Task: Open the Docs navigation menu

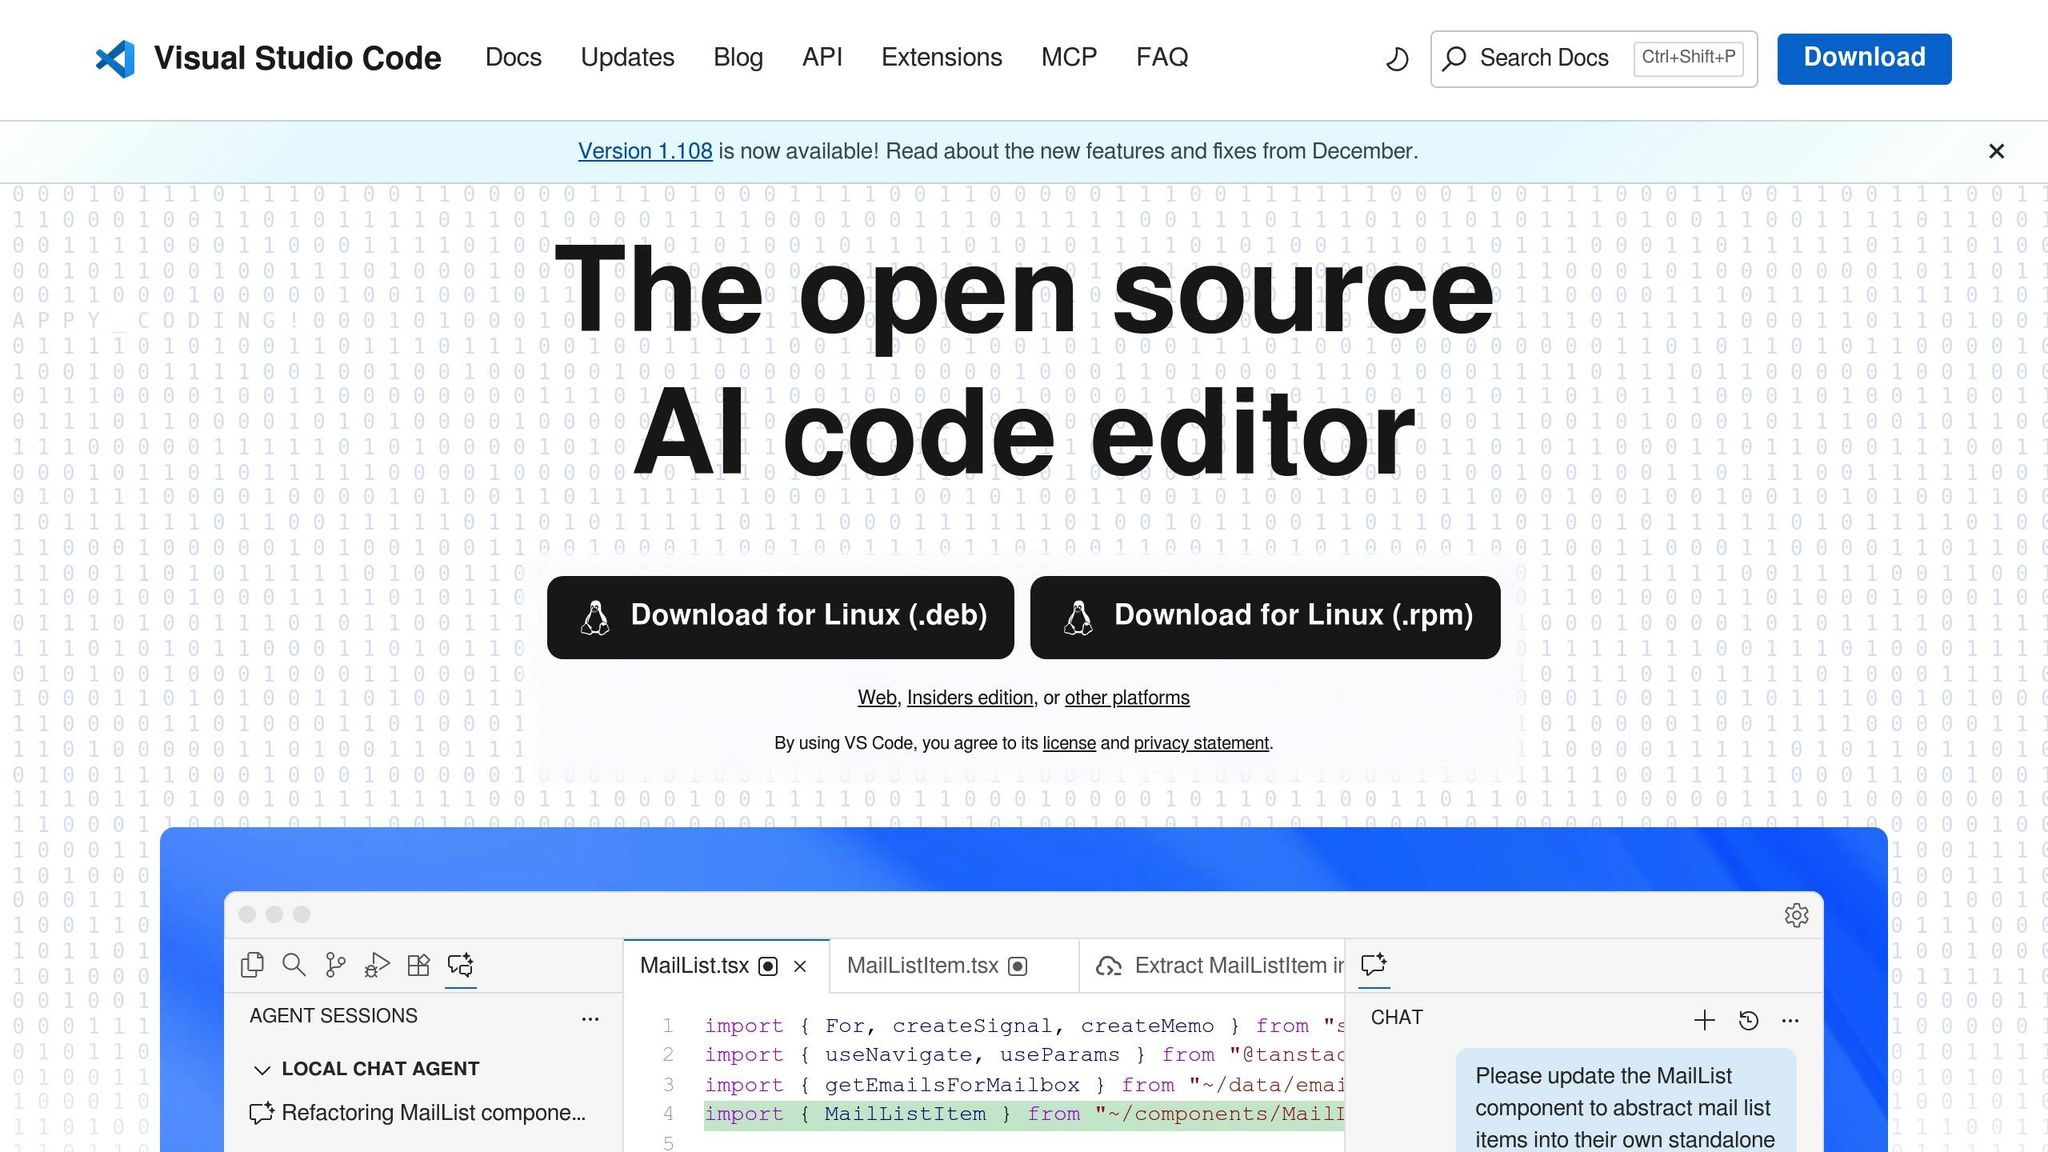Action: coord(513,57)
